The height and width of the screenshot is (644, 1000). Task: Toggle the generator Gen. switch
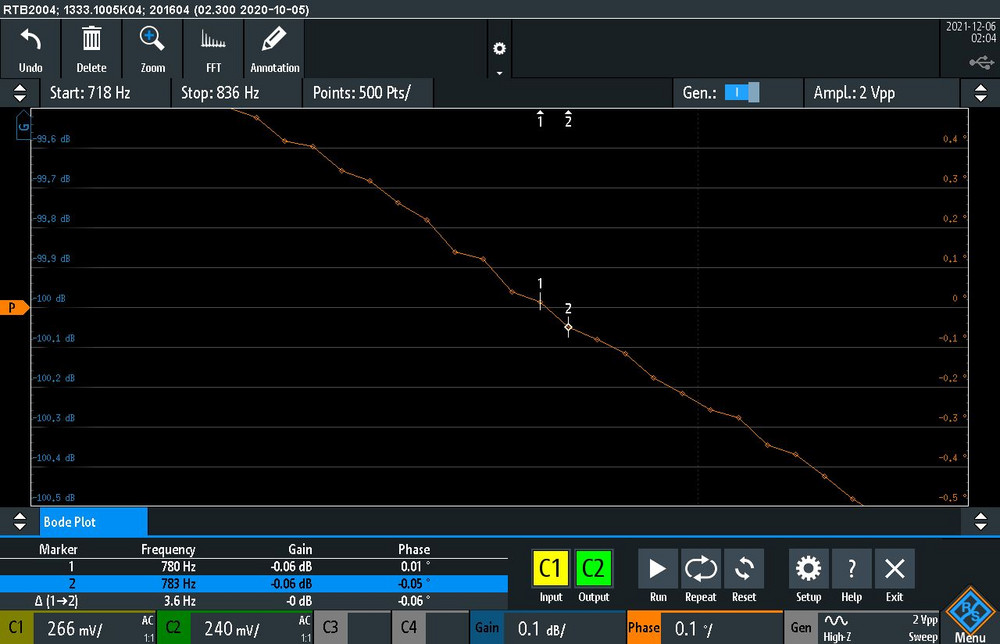click(x=742, y=92)
